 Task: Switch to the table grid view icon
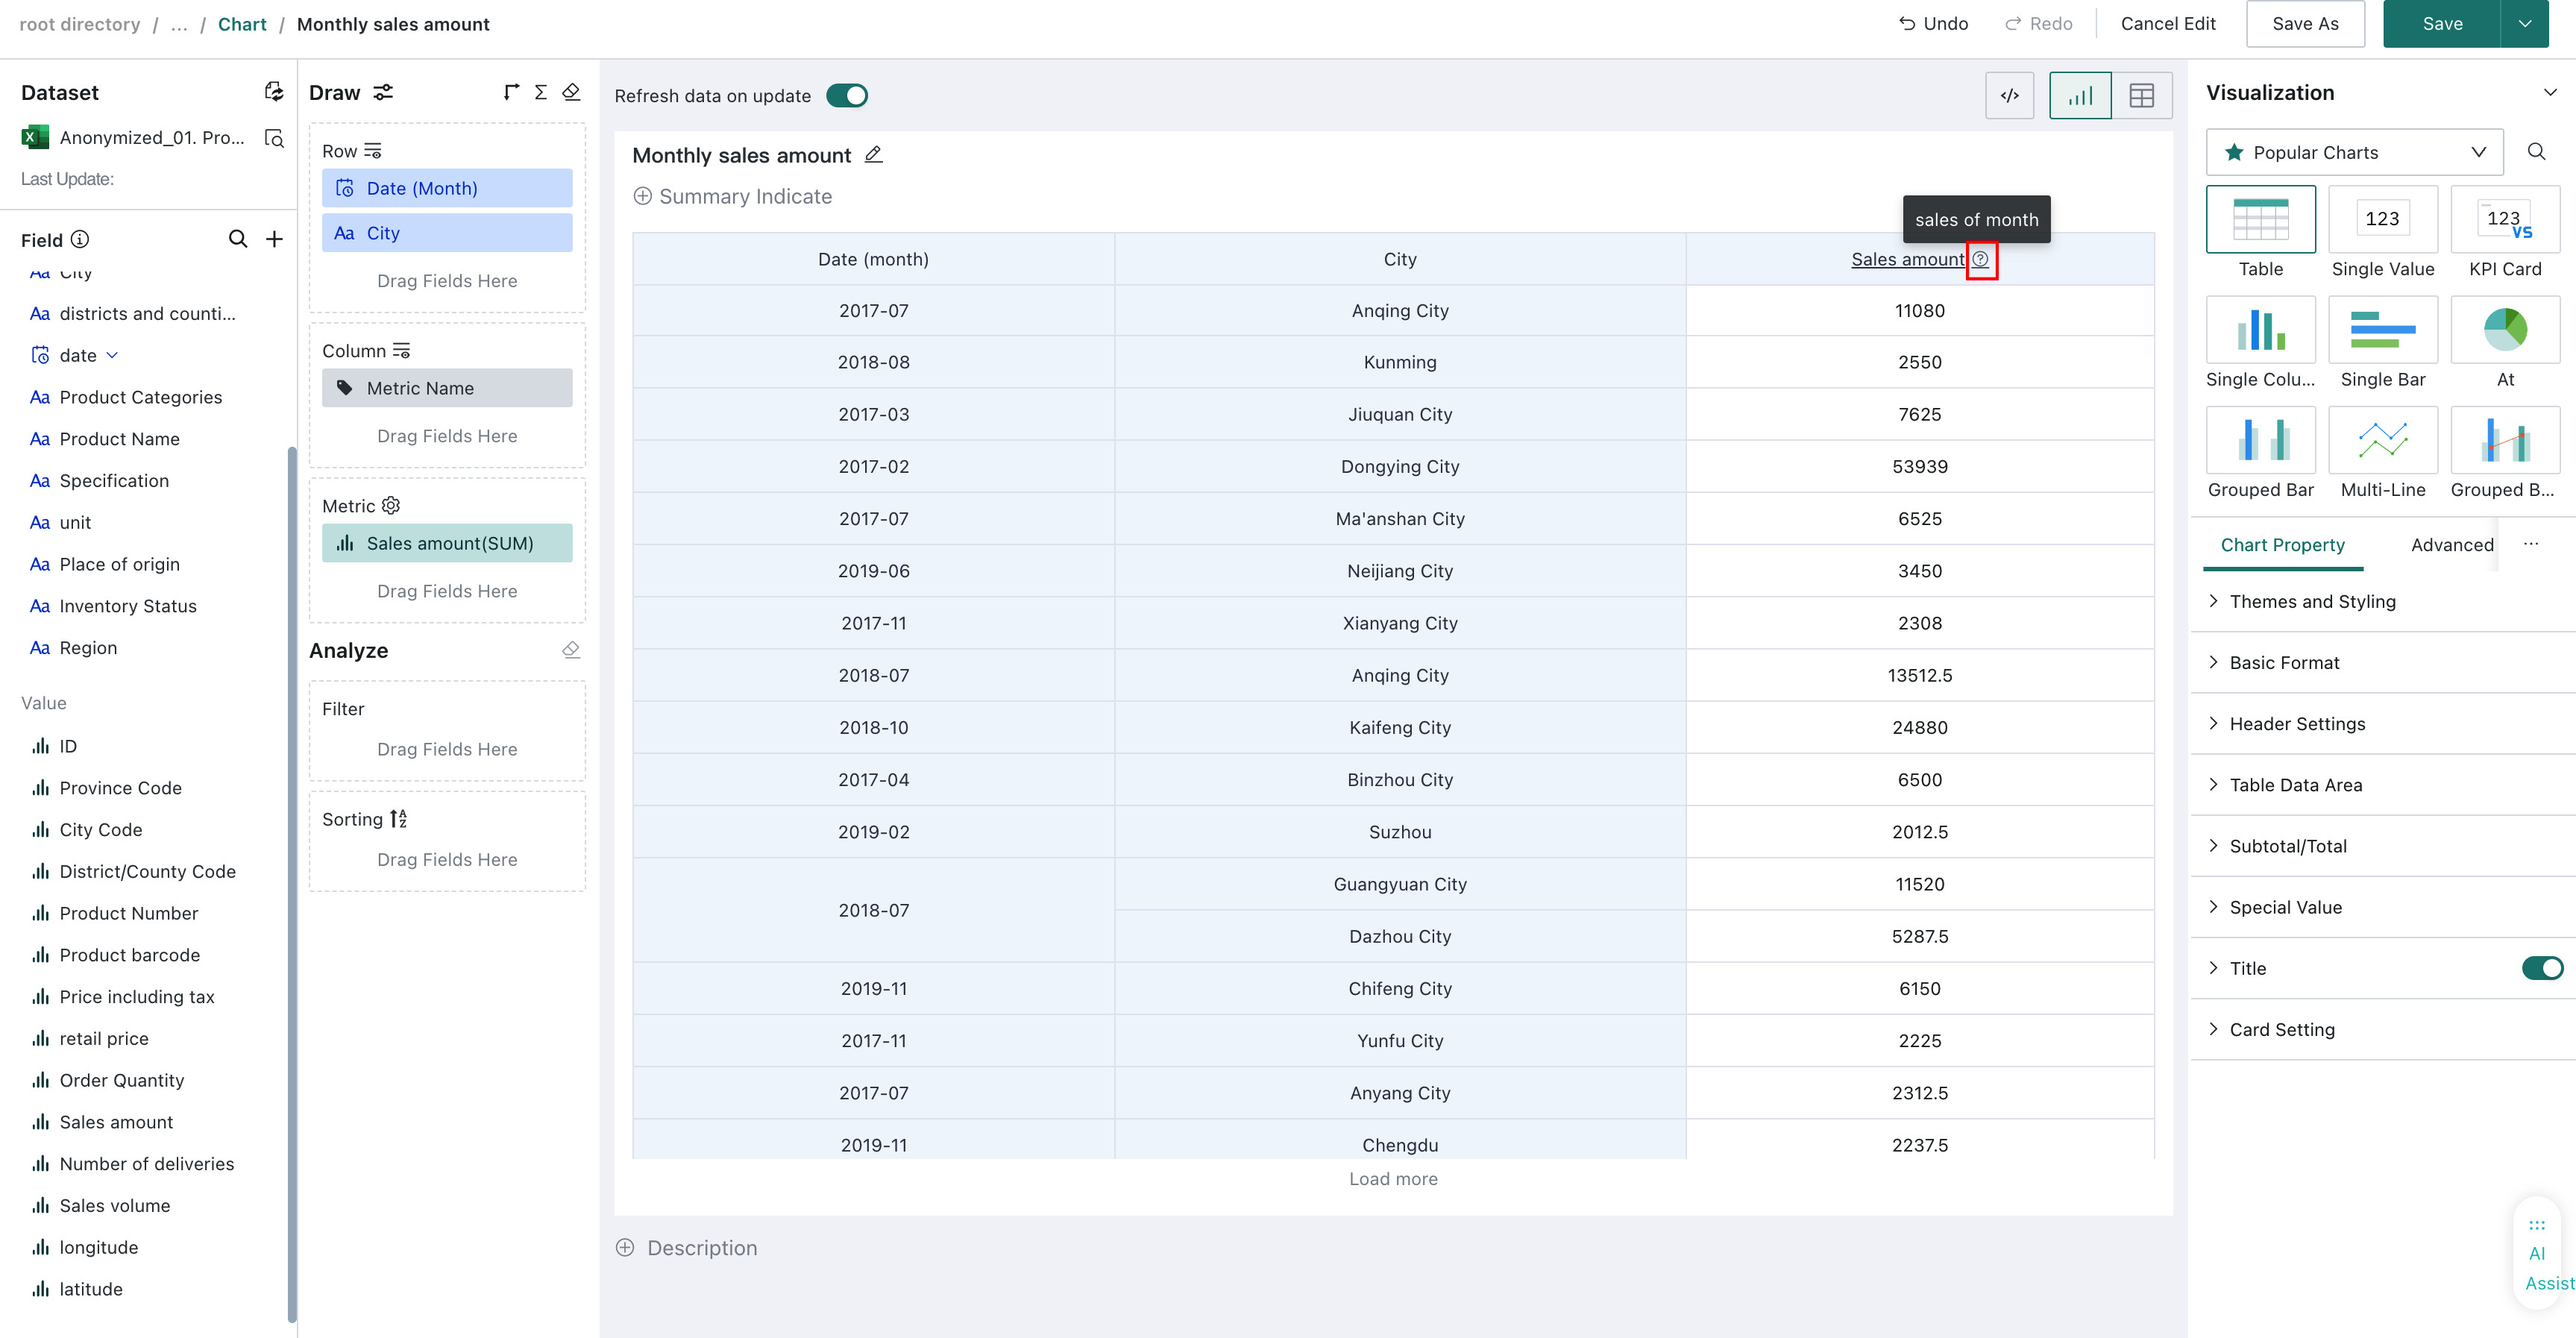pos(2141,96)
